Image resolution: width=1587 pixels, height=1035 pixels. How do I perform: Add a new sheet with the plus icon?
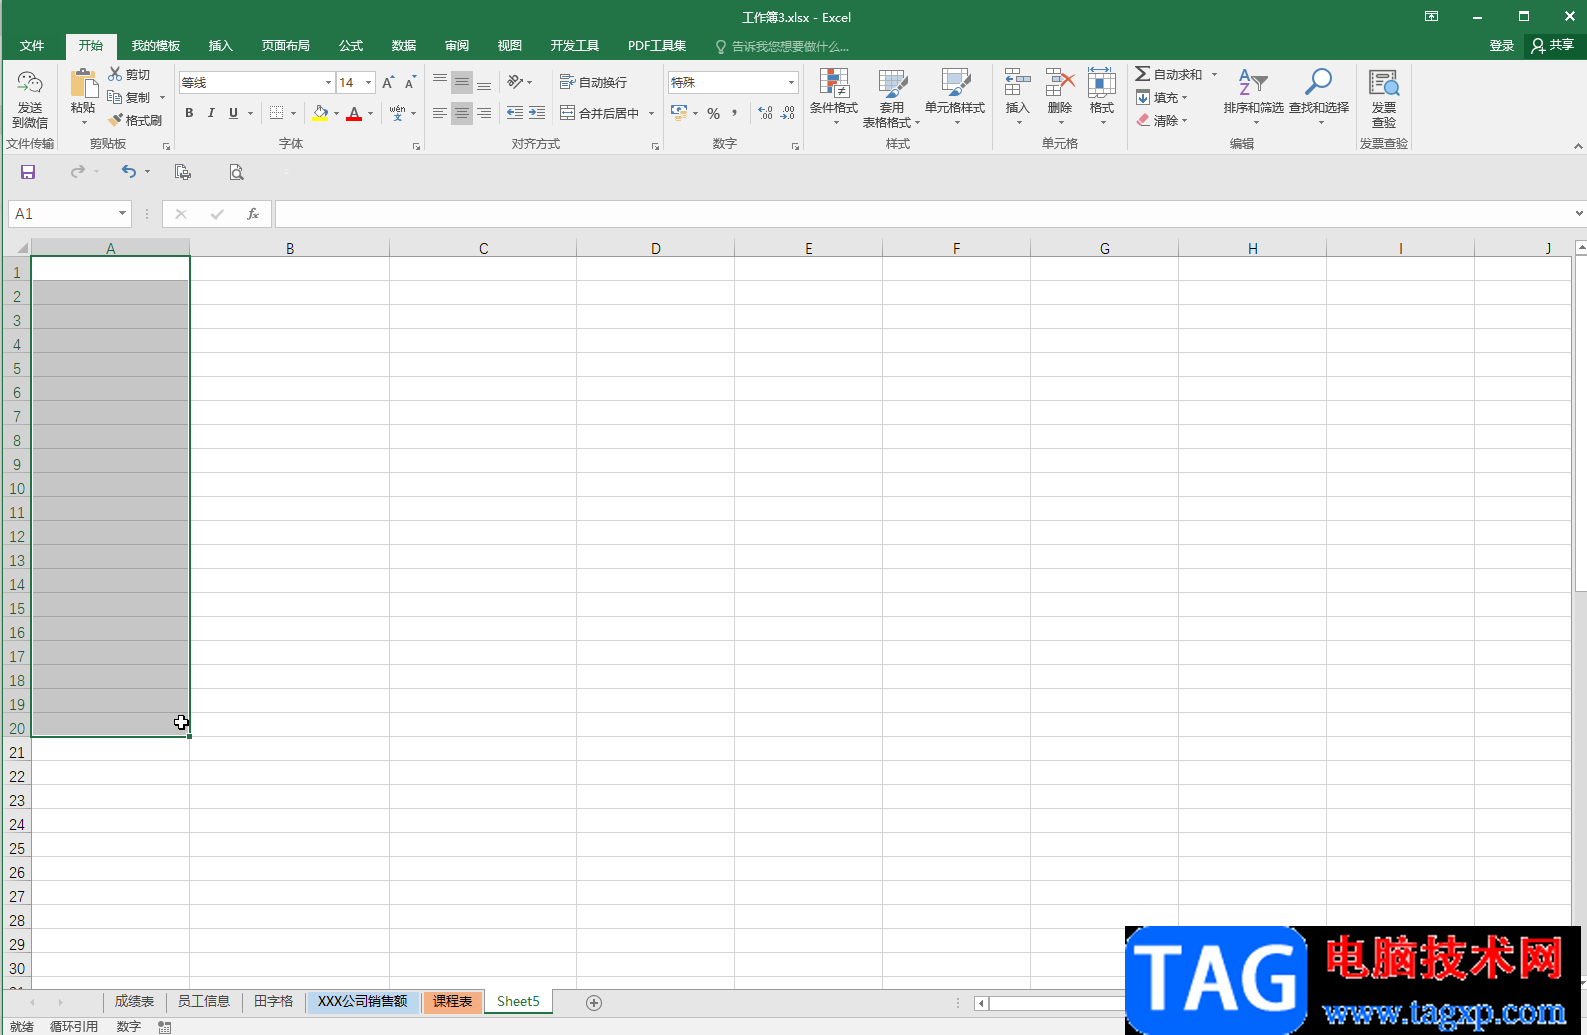[594, 1003]
